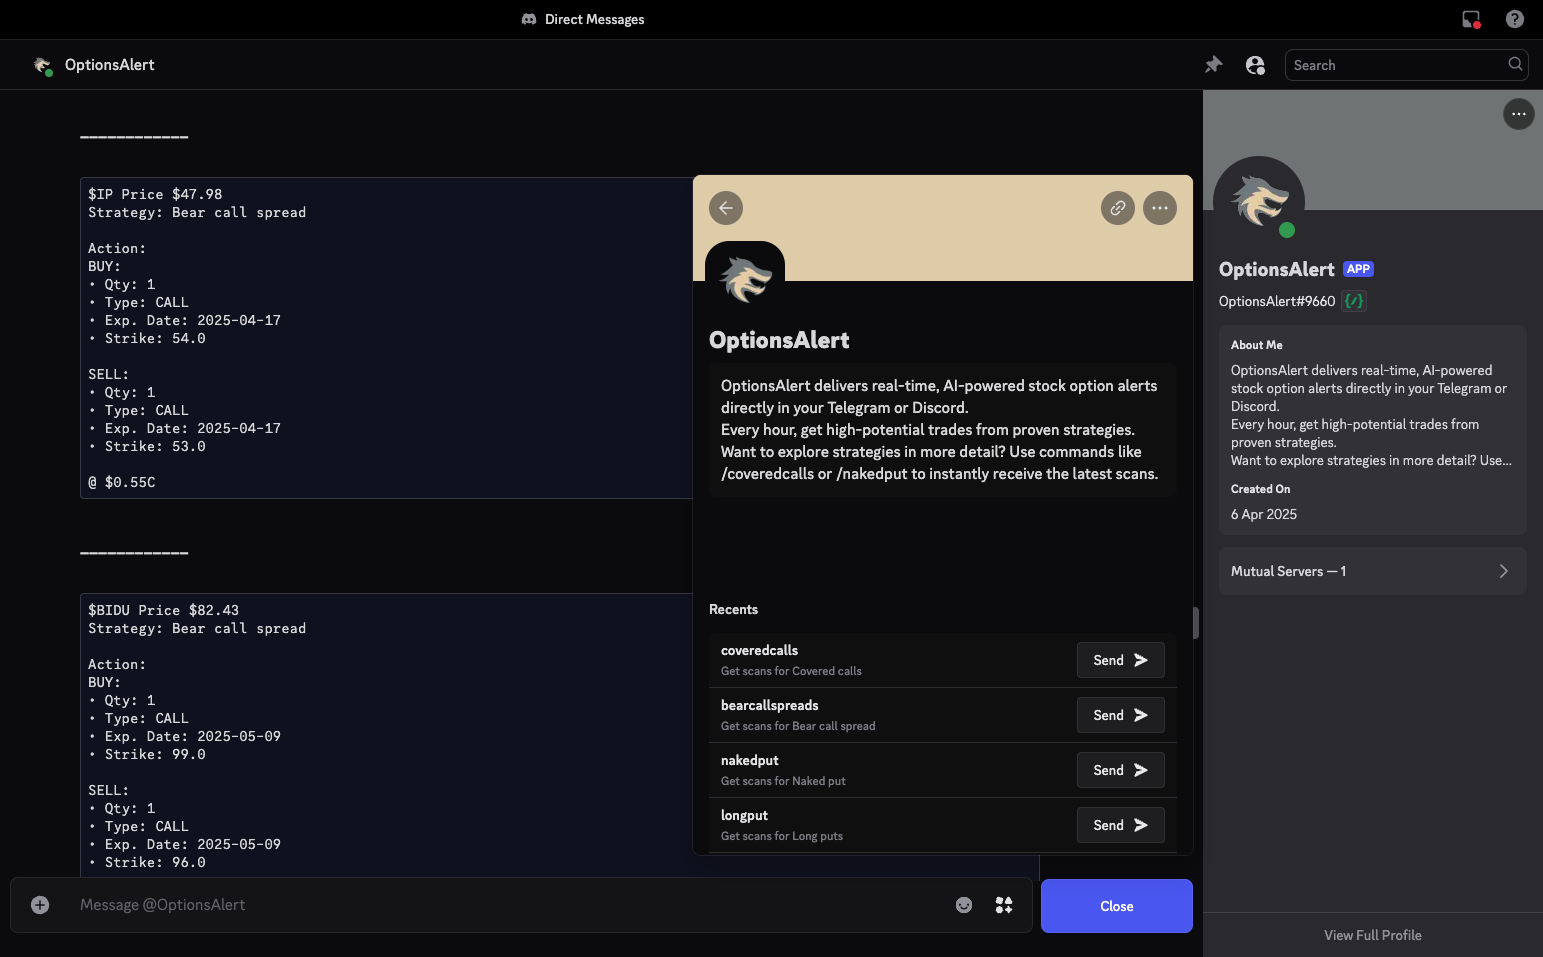This screenshot has height=957, width=1543.
Task: Toggle the user profile panel icon
Action: click(x=1255, y=65)
